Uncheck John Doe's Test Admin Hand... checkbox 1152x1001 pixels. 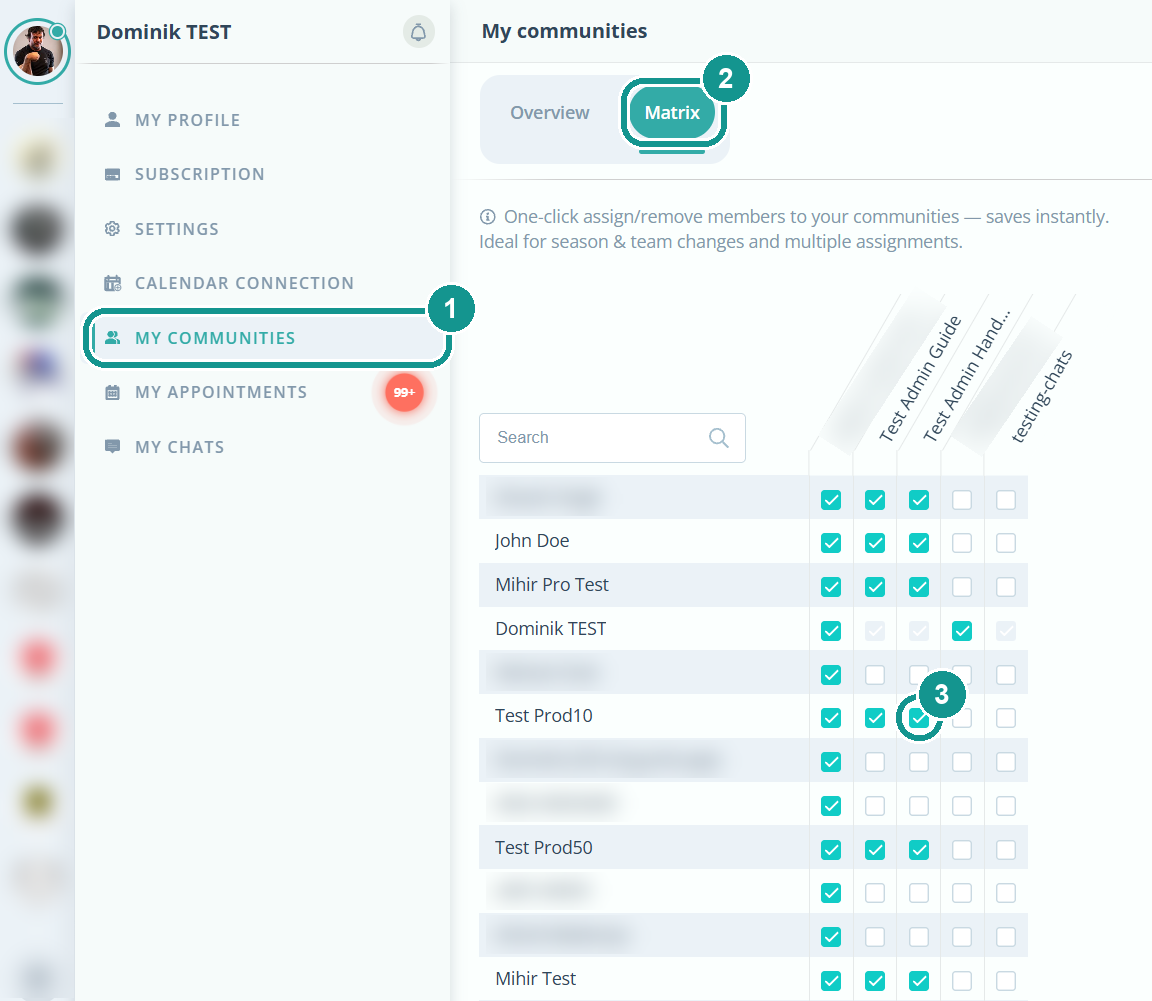click(x=918, y=543)
